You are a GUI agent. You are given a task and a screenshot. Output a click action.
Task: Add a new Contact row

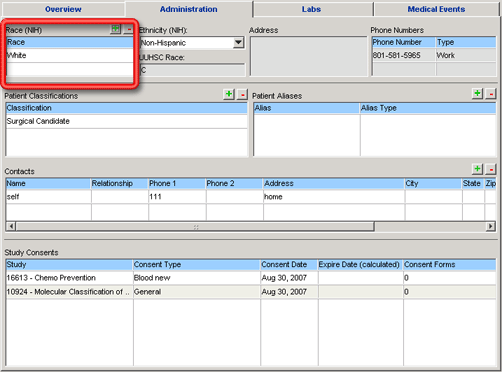pos(477,169)
